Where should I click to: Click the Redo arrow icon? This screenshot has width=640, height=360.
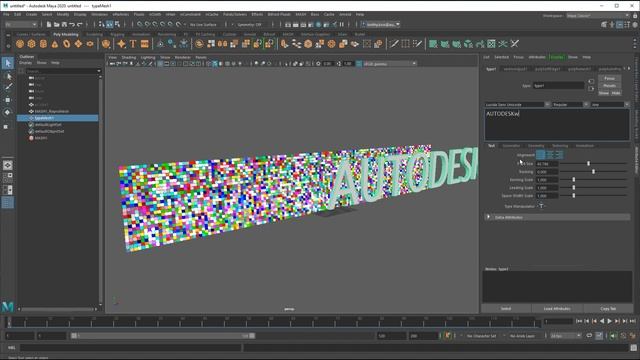80,24
